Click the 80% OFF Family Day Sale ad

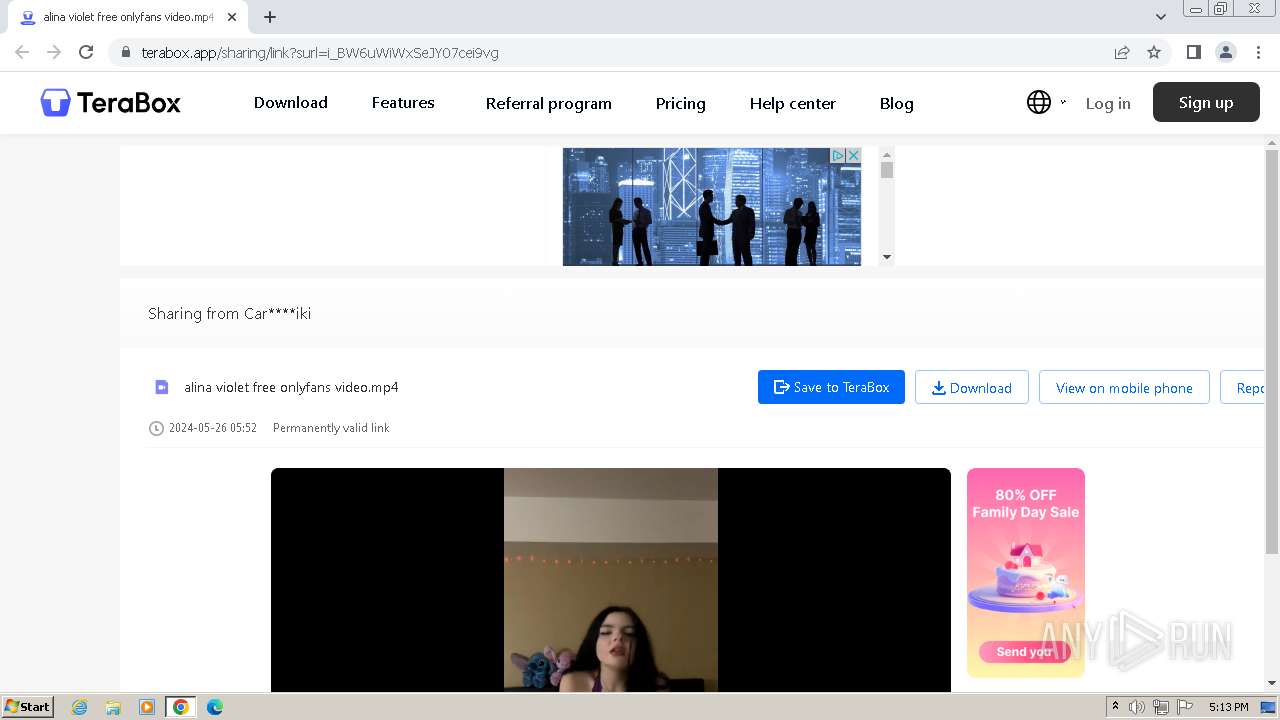[x=1025, y=572]
